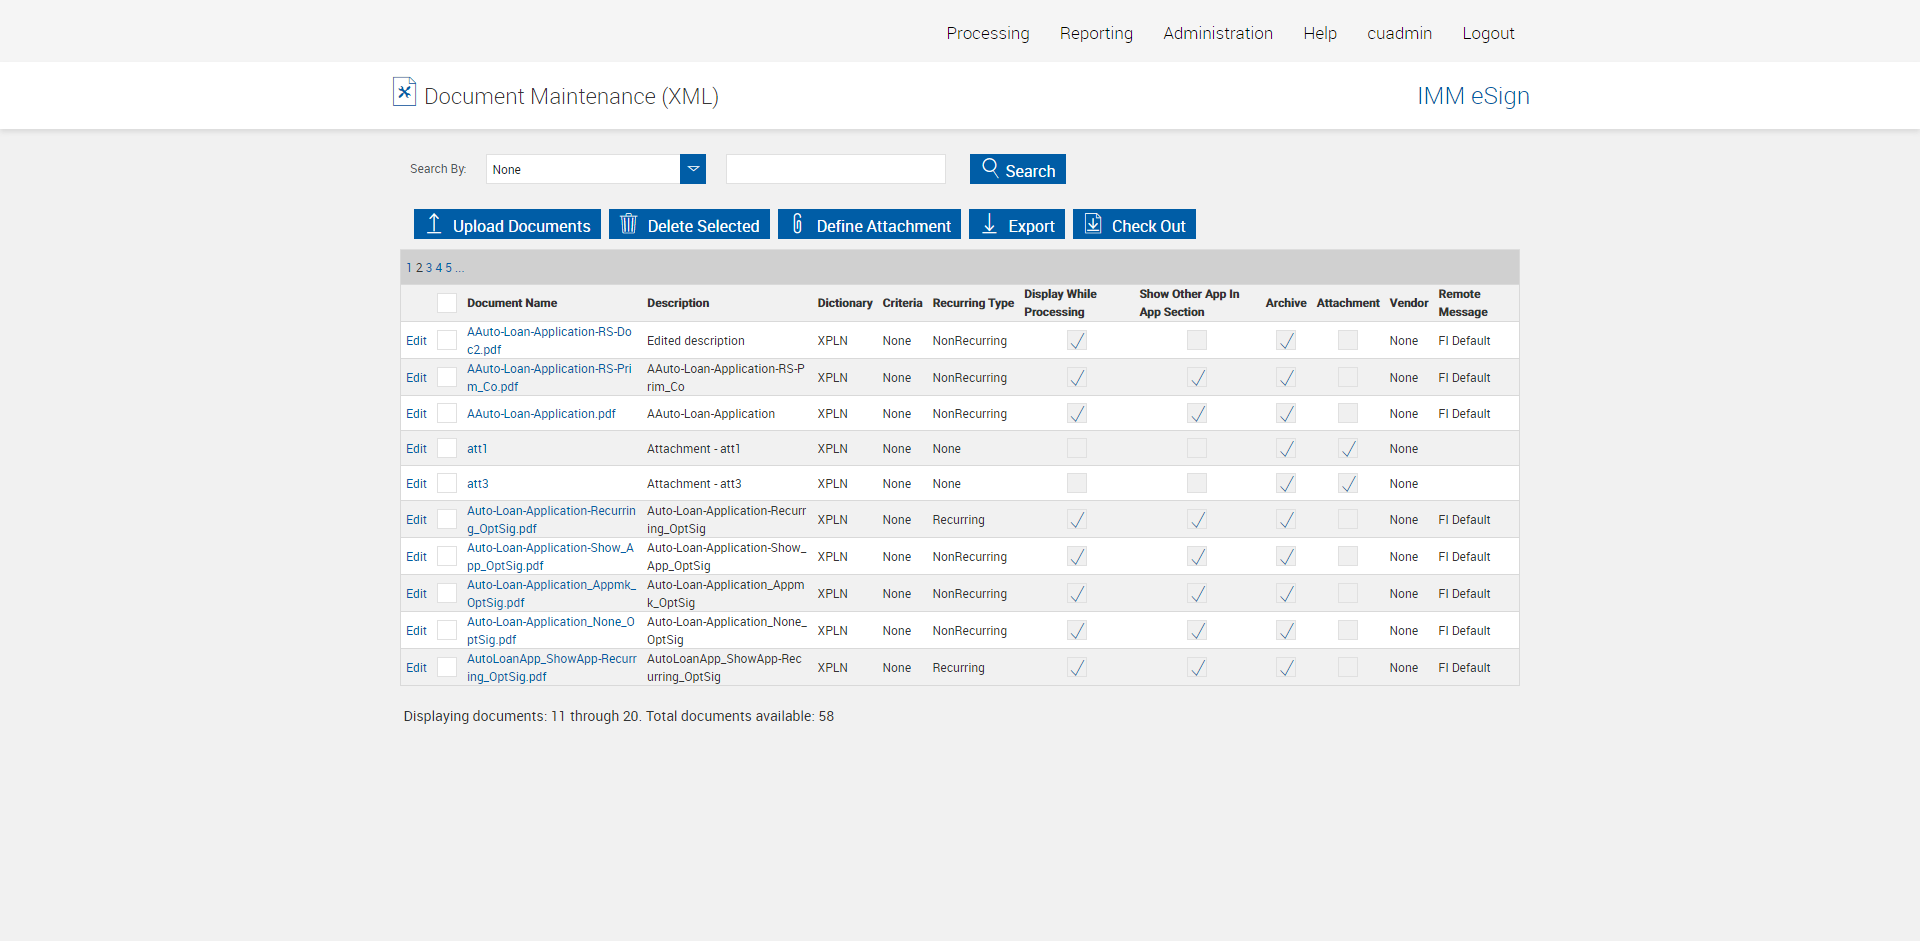Open the Search By dropdown arrow
This screenshot has width=1920, height=941.
coord(693,169)
